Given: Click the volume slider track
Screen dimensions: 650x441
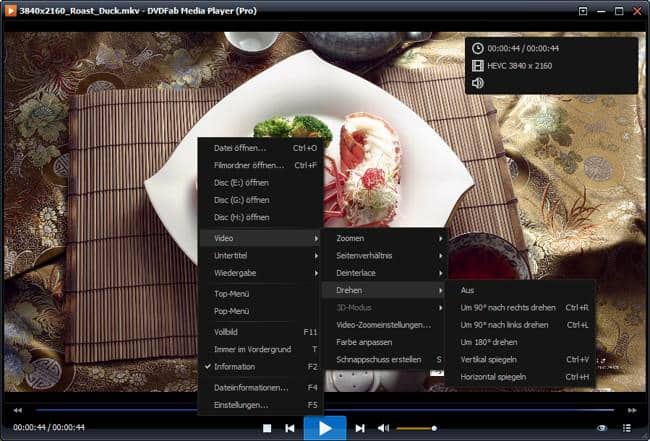Looking at the screenshot, I should [x=417, y=428].
